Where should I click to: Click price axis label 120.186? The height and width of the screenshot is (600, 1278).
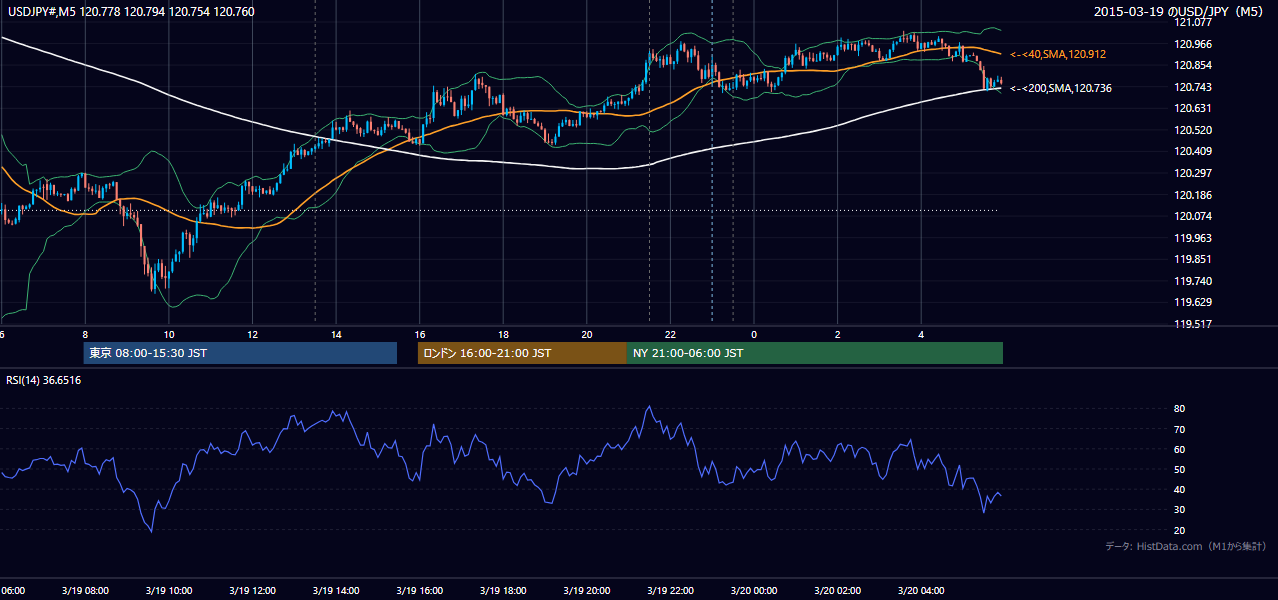(1192, 195)
